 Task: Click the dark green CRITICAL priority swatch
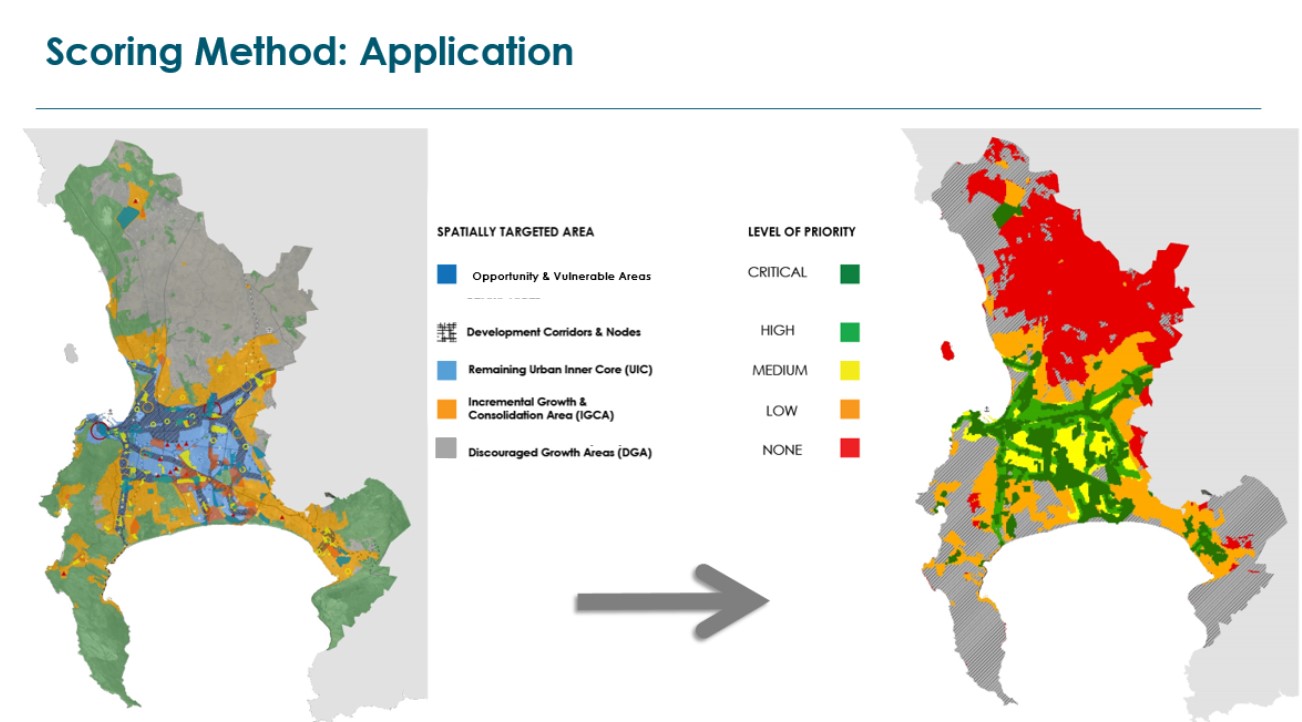[850, 274]
